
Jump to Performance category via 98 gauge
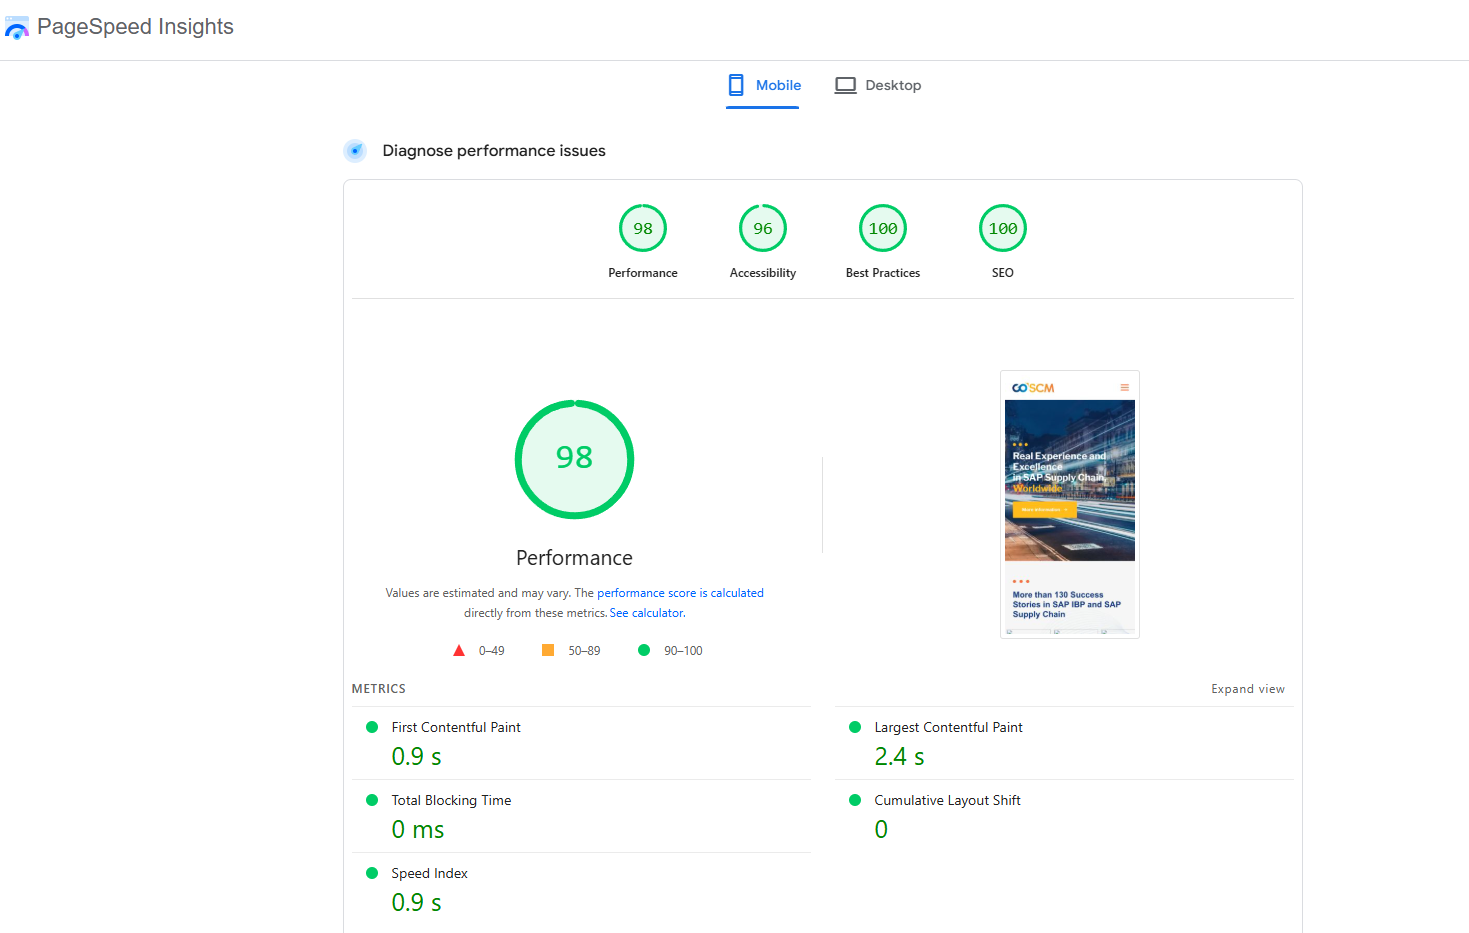point(643,229)
